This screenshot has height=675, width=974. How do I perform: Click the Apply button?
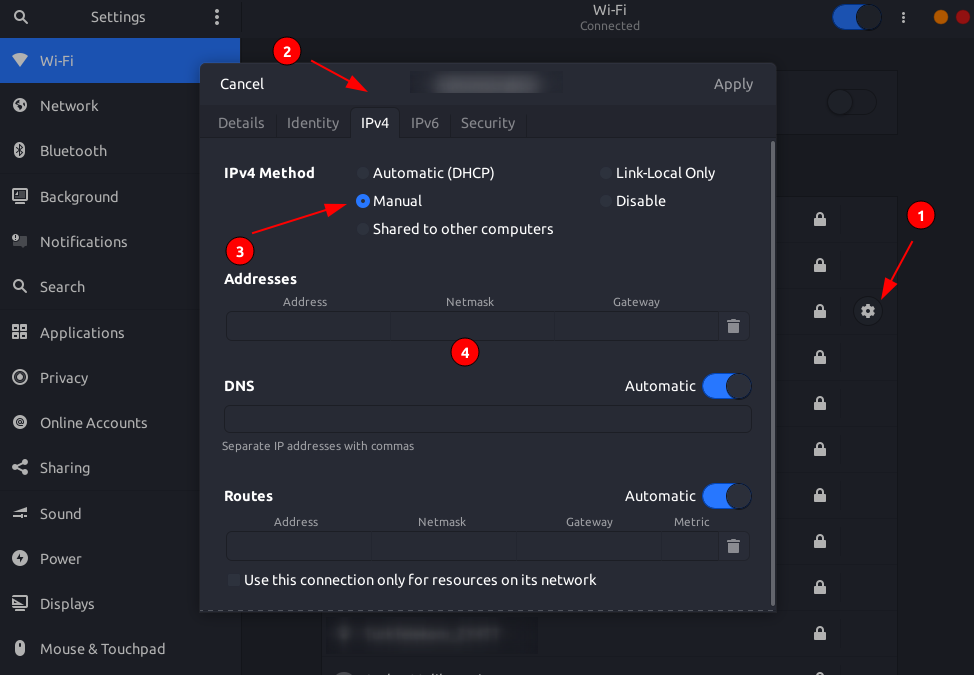[733, 84]
